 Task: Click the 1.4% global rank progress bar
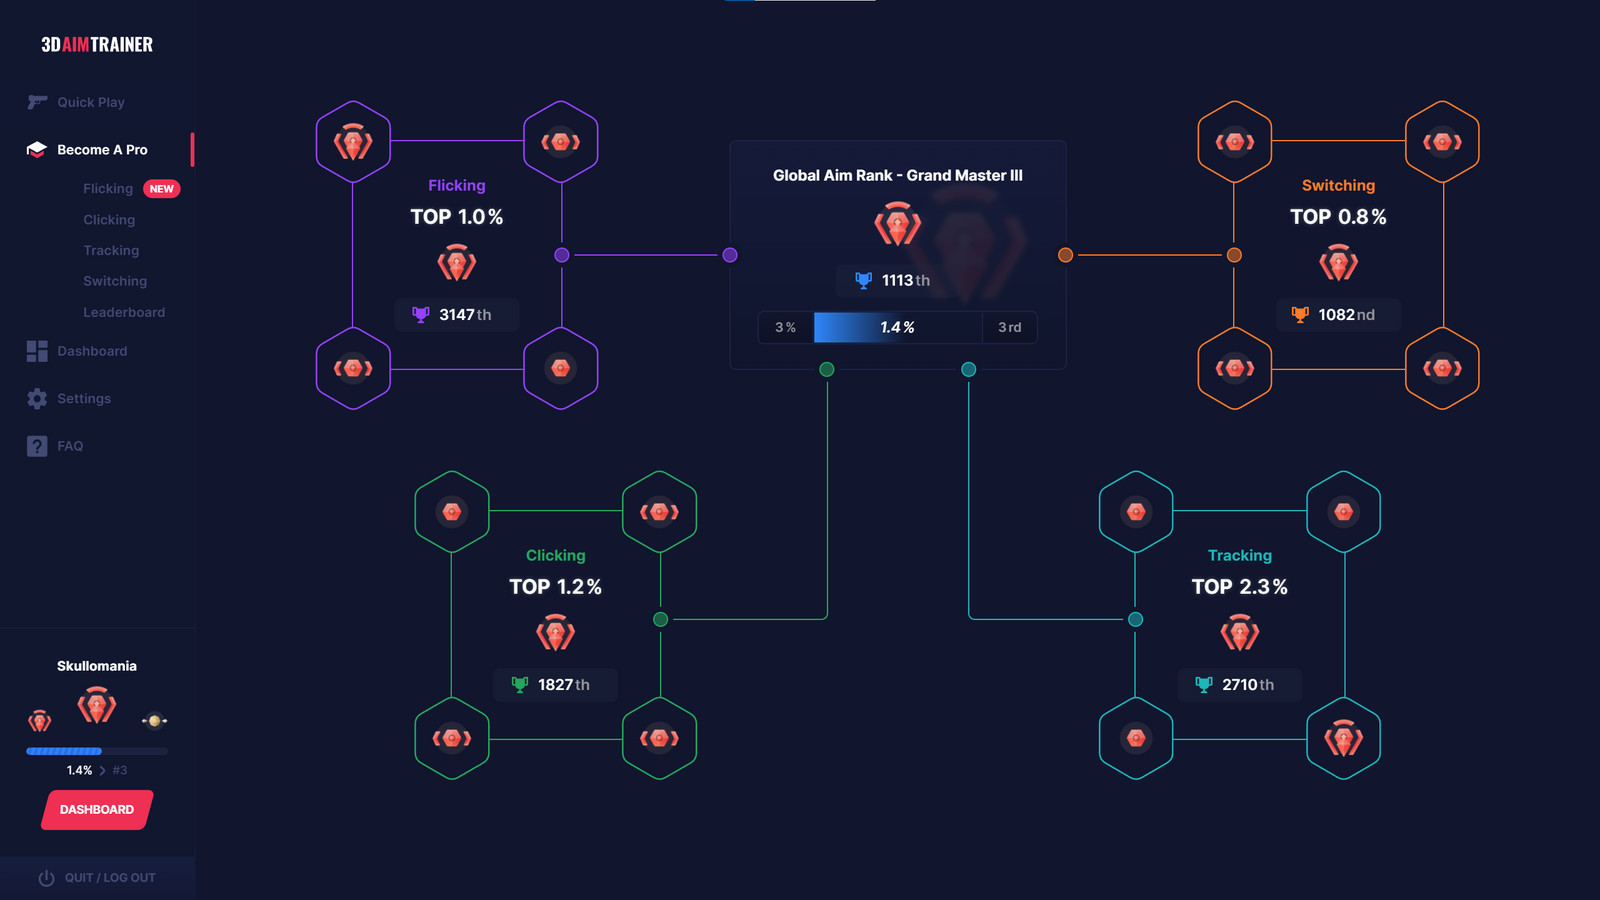click(897, 328)
